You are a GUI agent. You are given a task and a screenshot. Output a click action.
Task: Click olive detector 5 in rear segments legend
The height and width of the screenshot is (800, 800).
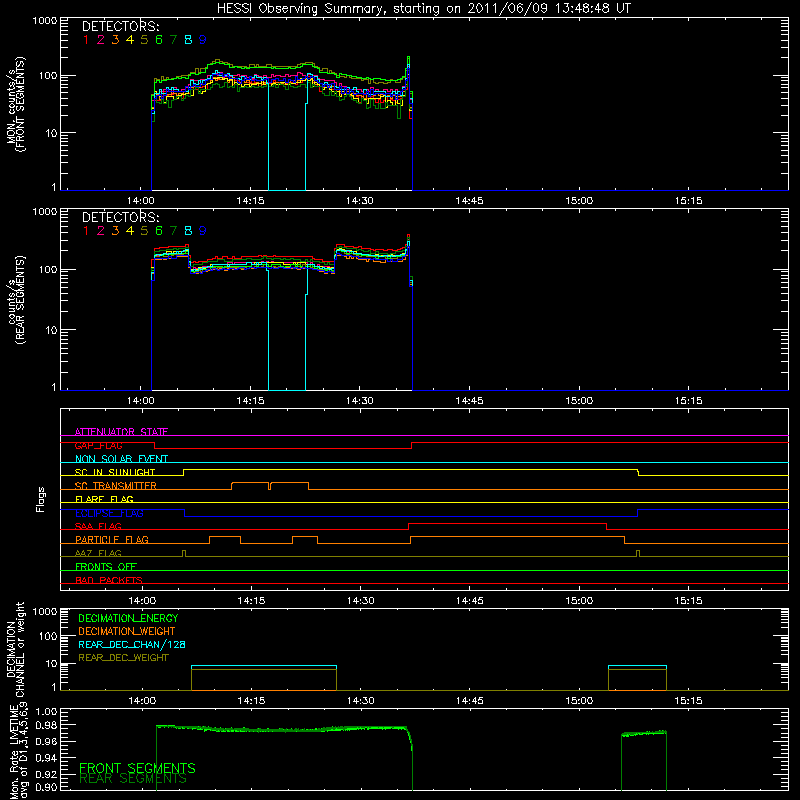[144, 231]
